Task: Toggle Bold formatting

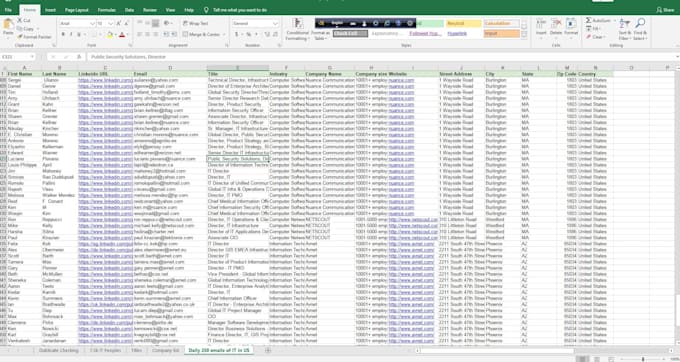Action: (63, 34)
